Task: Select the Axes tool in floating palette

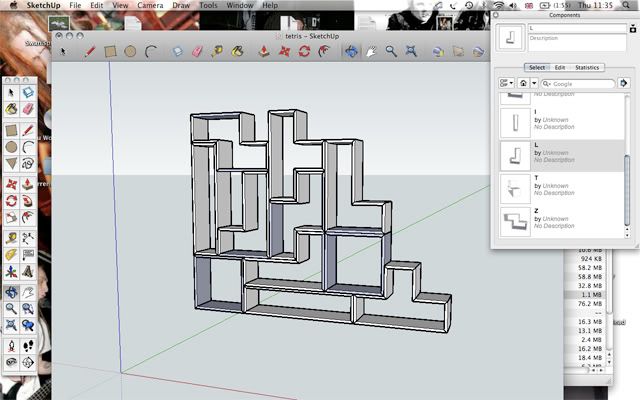Action: tap(11, 271)
